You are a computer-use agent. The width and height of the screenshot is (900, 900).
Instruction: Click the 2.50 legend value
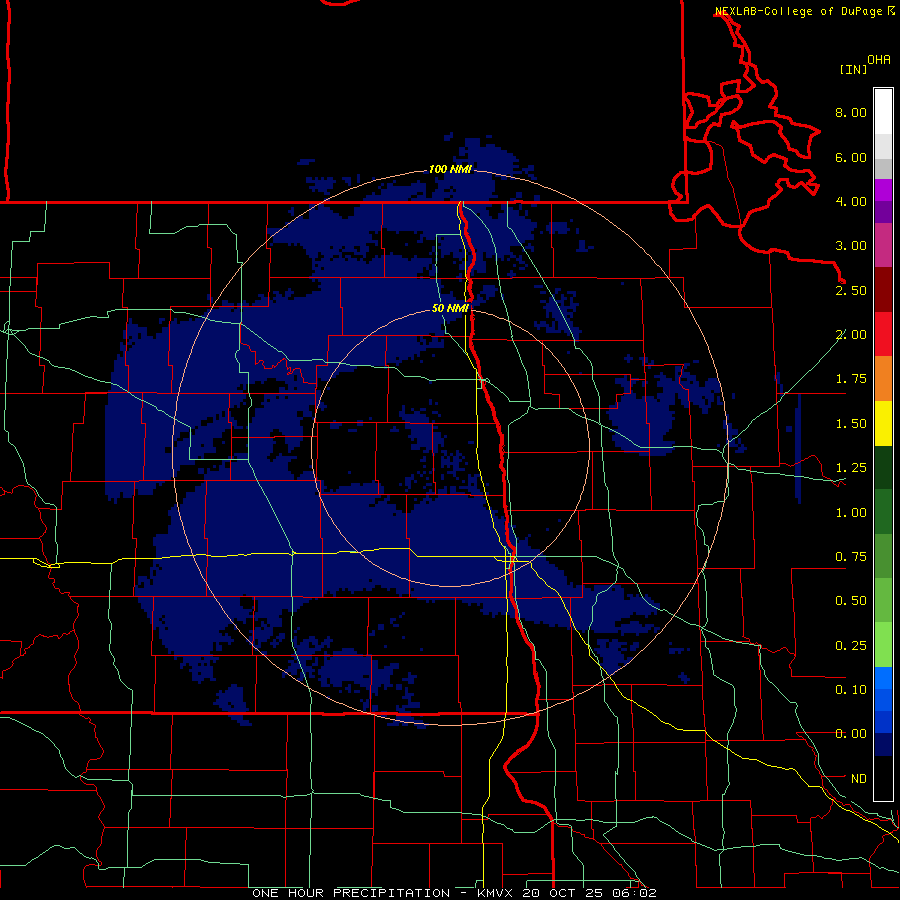click(851, 290)
